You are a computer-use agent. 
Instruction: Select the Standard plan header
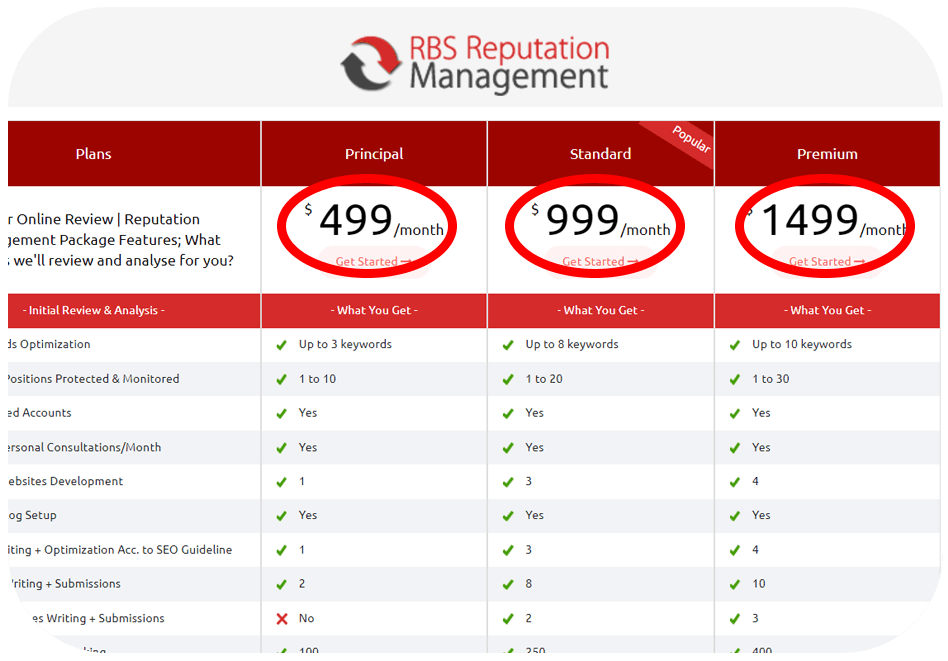click(x=600, y=154)
